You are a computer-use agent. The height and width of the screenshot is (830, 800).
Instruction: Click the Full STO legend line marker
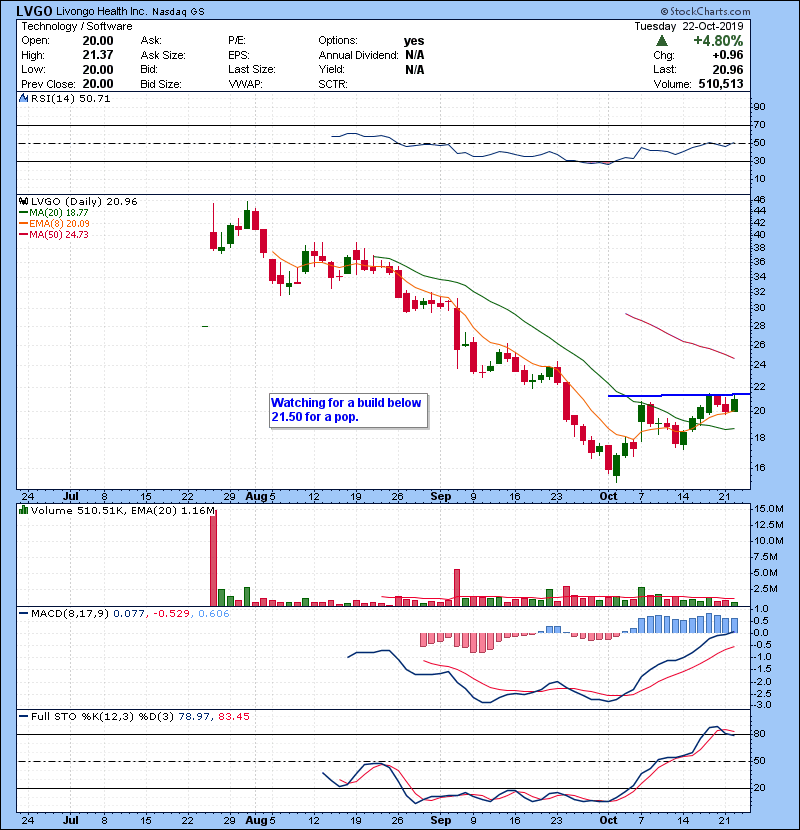coord(23,716)
